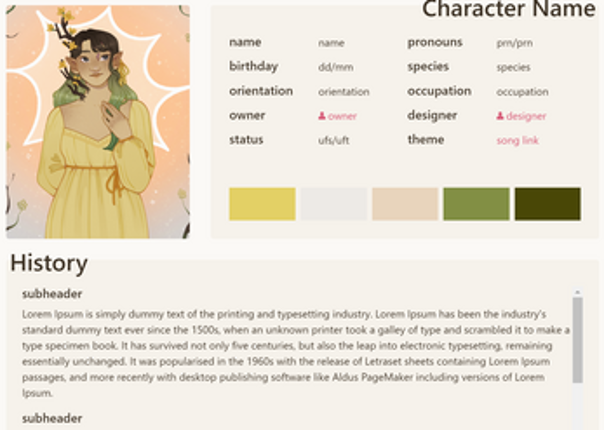Click the first subheader in History
Screen dimensions: 604x430
[52, 294]
